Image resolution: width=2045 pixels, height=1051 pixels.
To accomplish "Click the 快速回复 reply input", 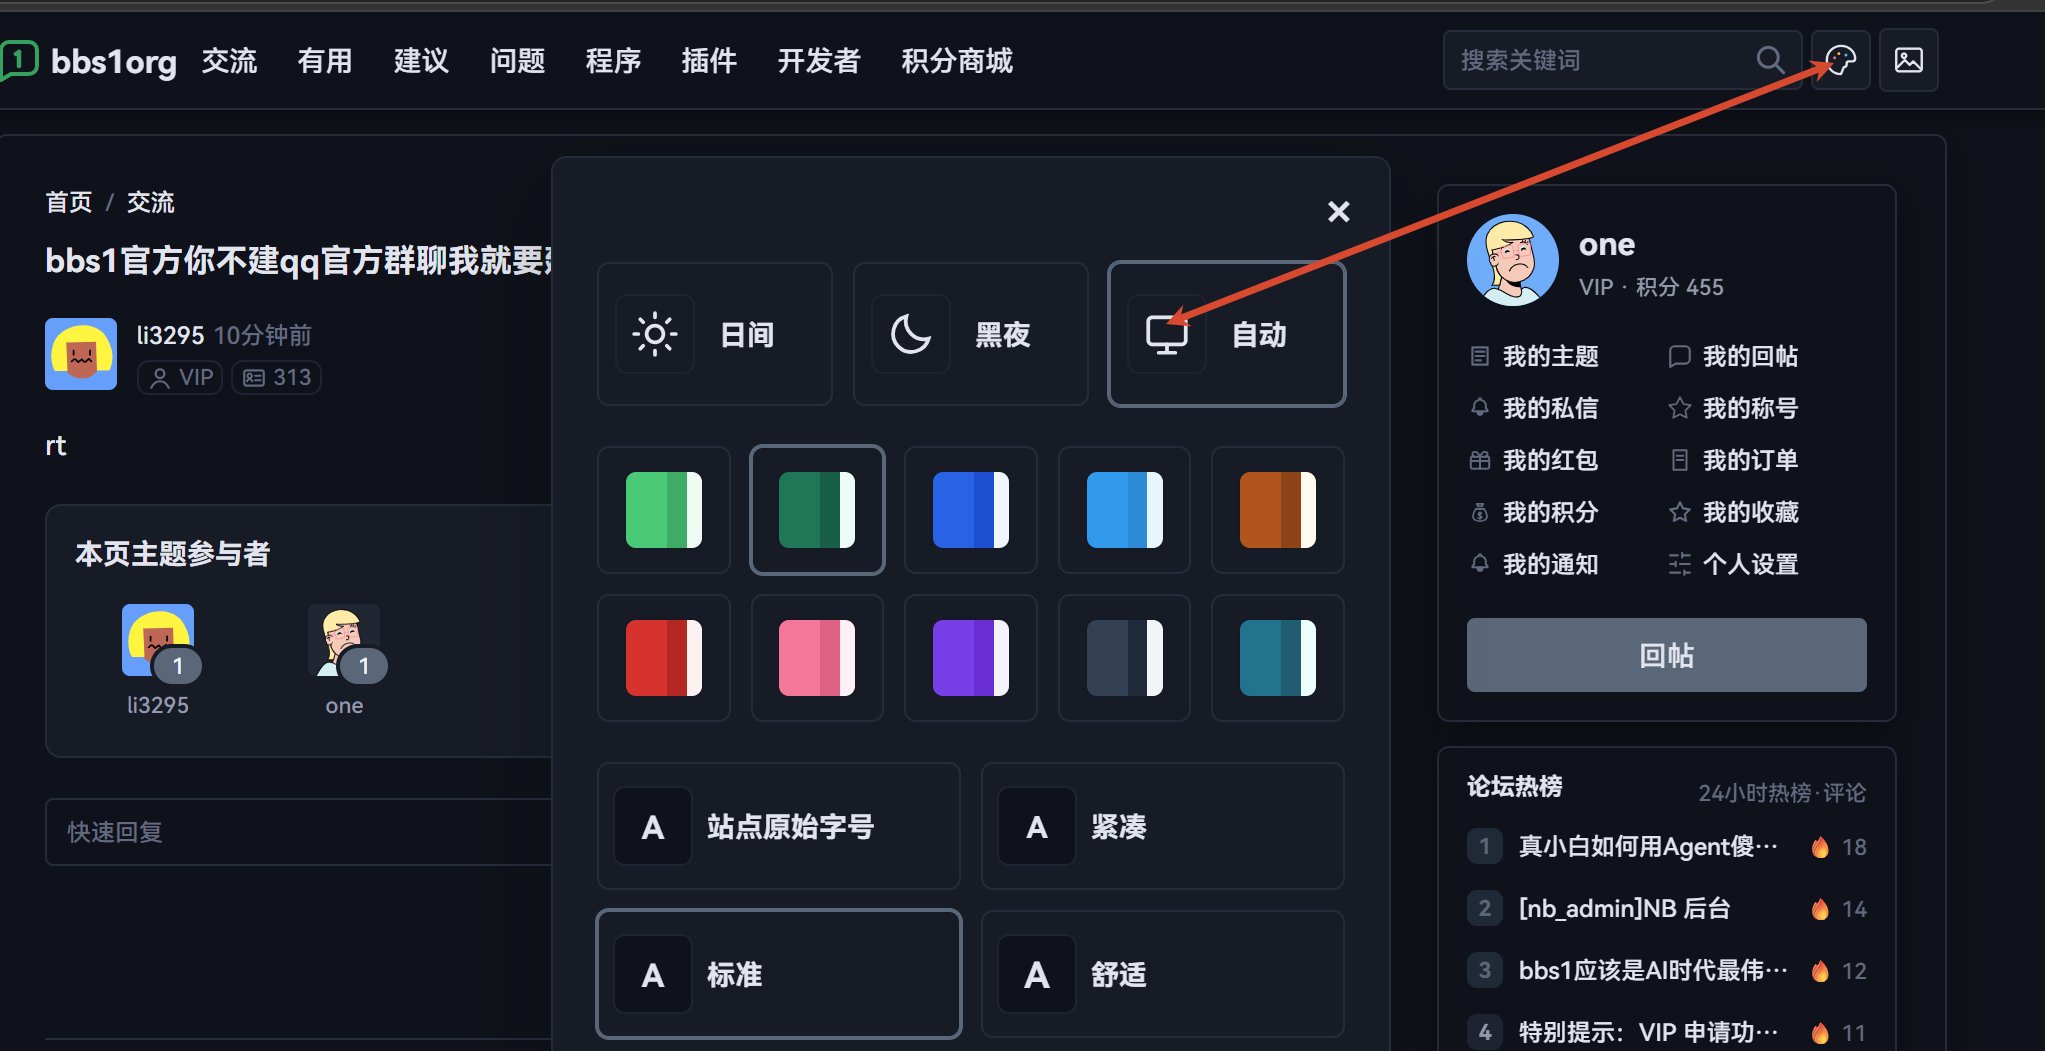I will (300, 832).
